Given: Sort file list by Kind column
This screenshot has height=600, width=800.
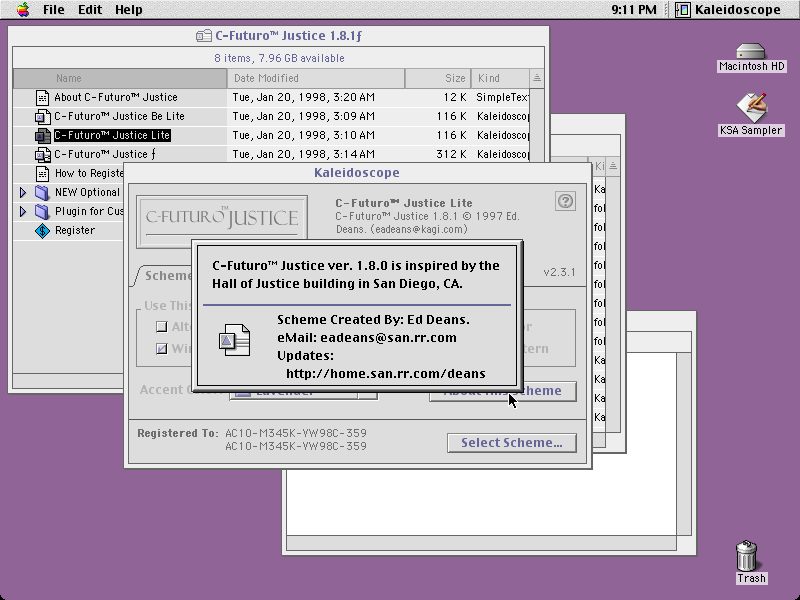Looking at the screenshot, I should tap(500, 78).
